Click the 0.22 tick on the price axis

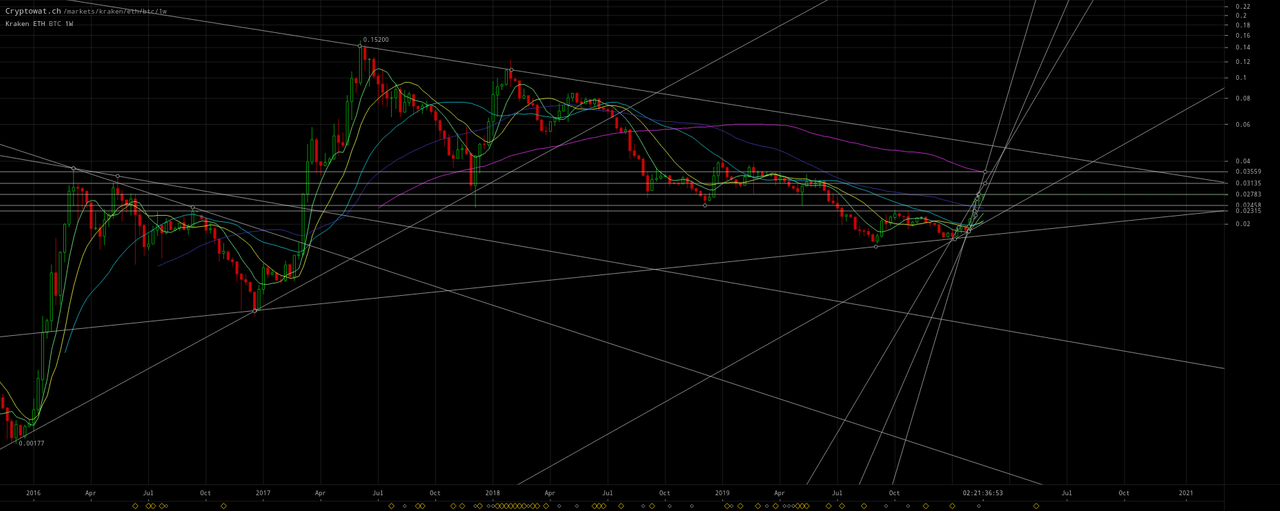pos(1243,7)
